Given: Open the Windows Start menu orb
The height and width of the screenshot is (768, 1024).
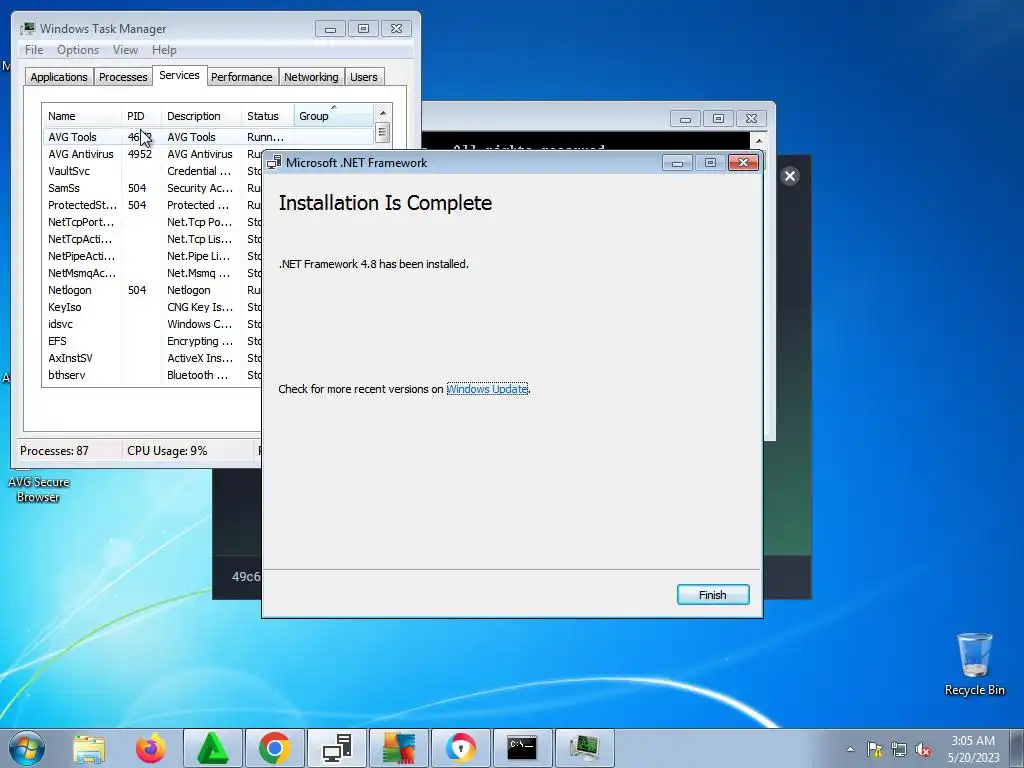Looking at the screenshot, I should 26,748.
